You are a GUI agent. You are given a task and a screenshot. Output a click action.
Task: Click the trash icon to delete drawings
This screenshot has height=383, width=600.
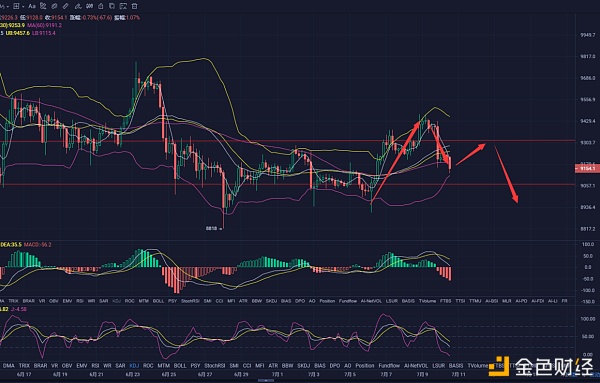(135, 6)
